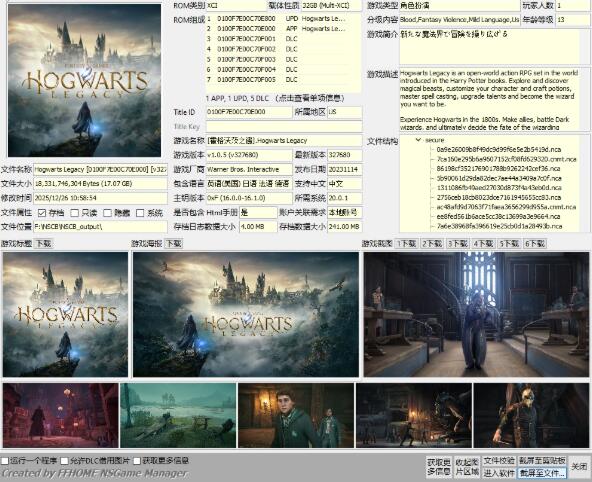Click the masked dark wizard screenshot thumbnail
Screen dimensions: 592x482
click(x=532, y=415)
